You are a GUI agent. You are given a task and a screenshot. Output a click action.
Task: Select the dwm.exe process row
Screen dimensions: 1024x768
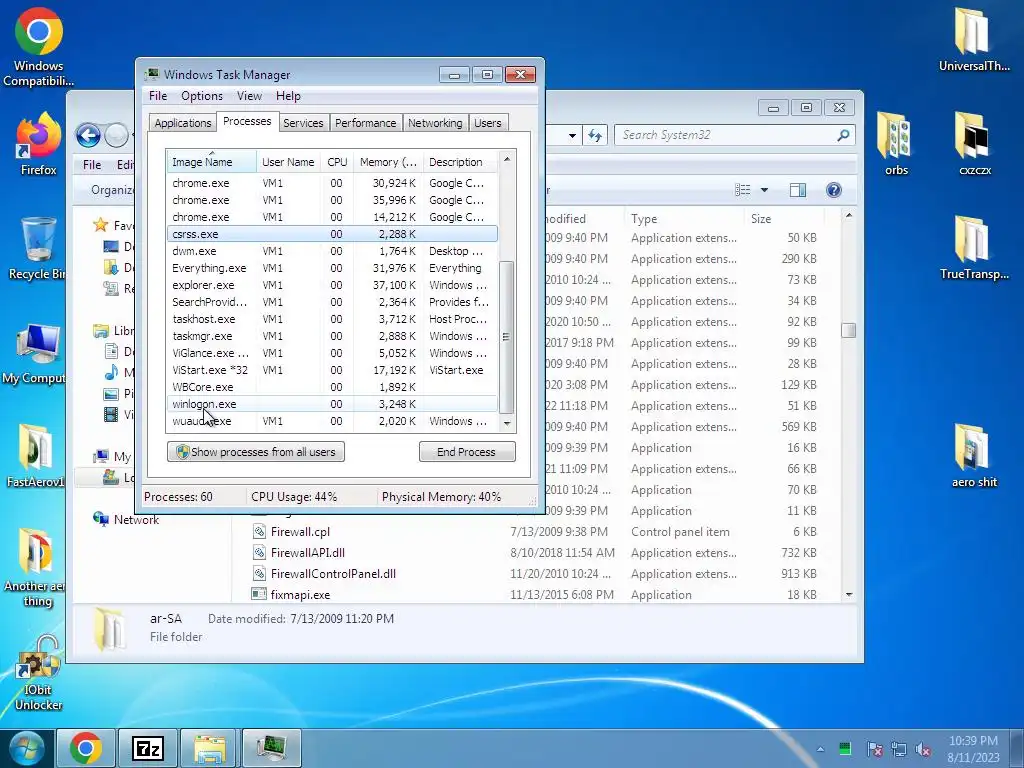(x=332, y=251)
